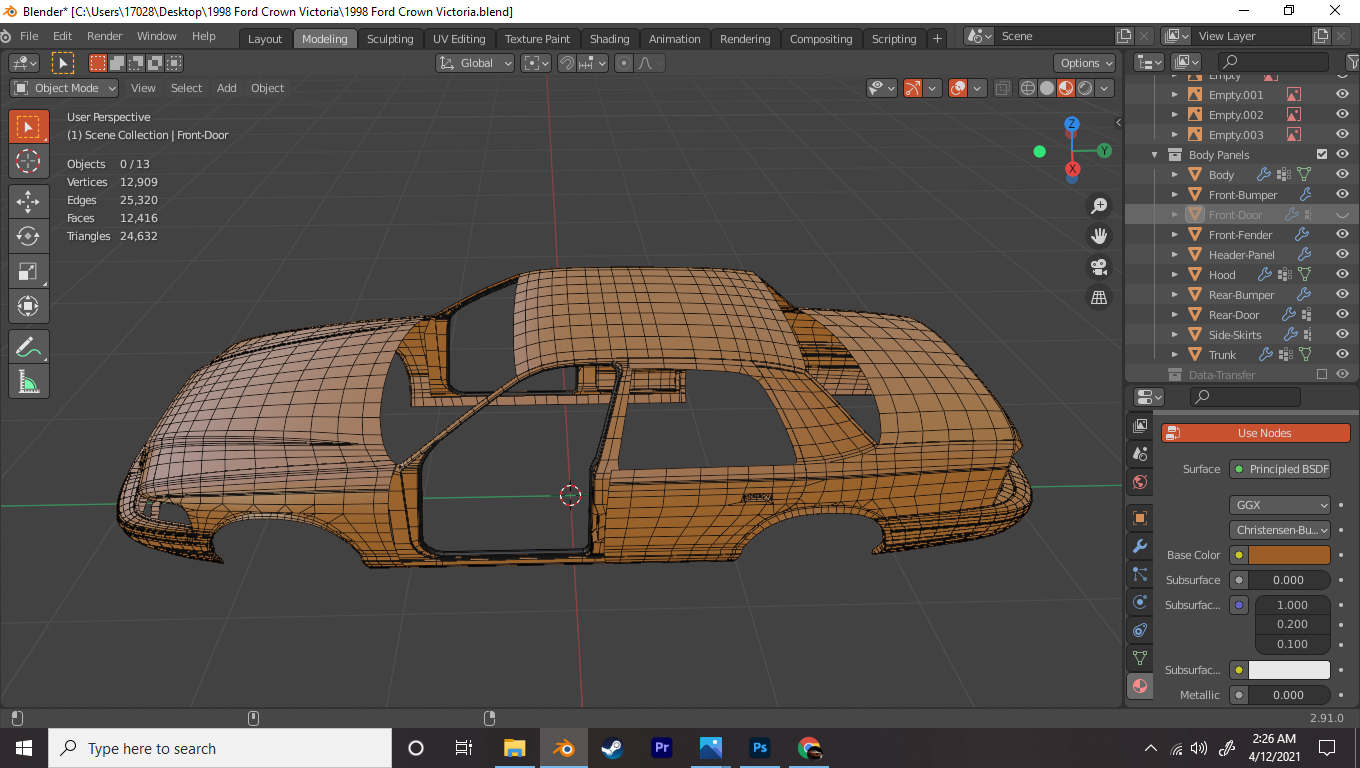Click the Metallic value slider
Viewport: 1360px width, 768px height.
(x=1289, y=695)
